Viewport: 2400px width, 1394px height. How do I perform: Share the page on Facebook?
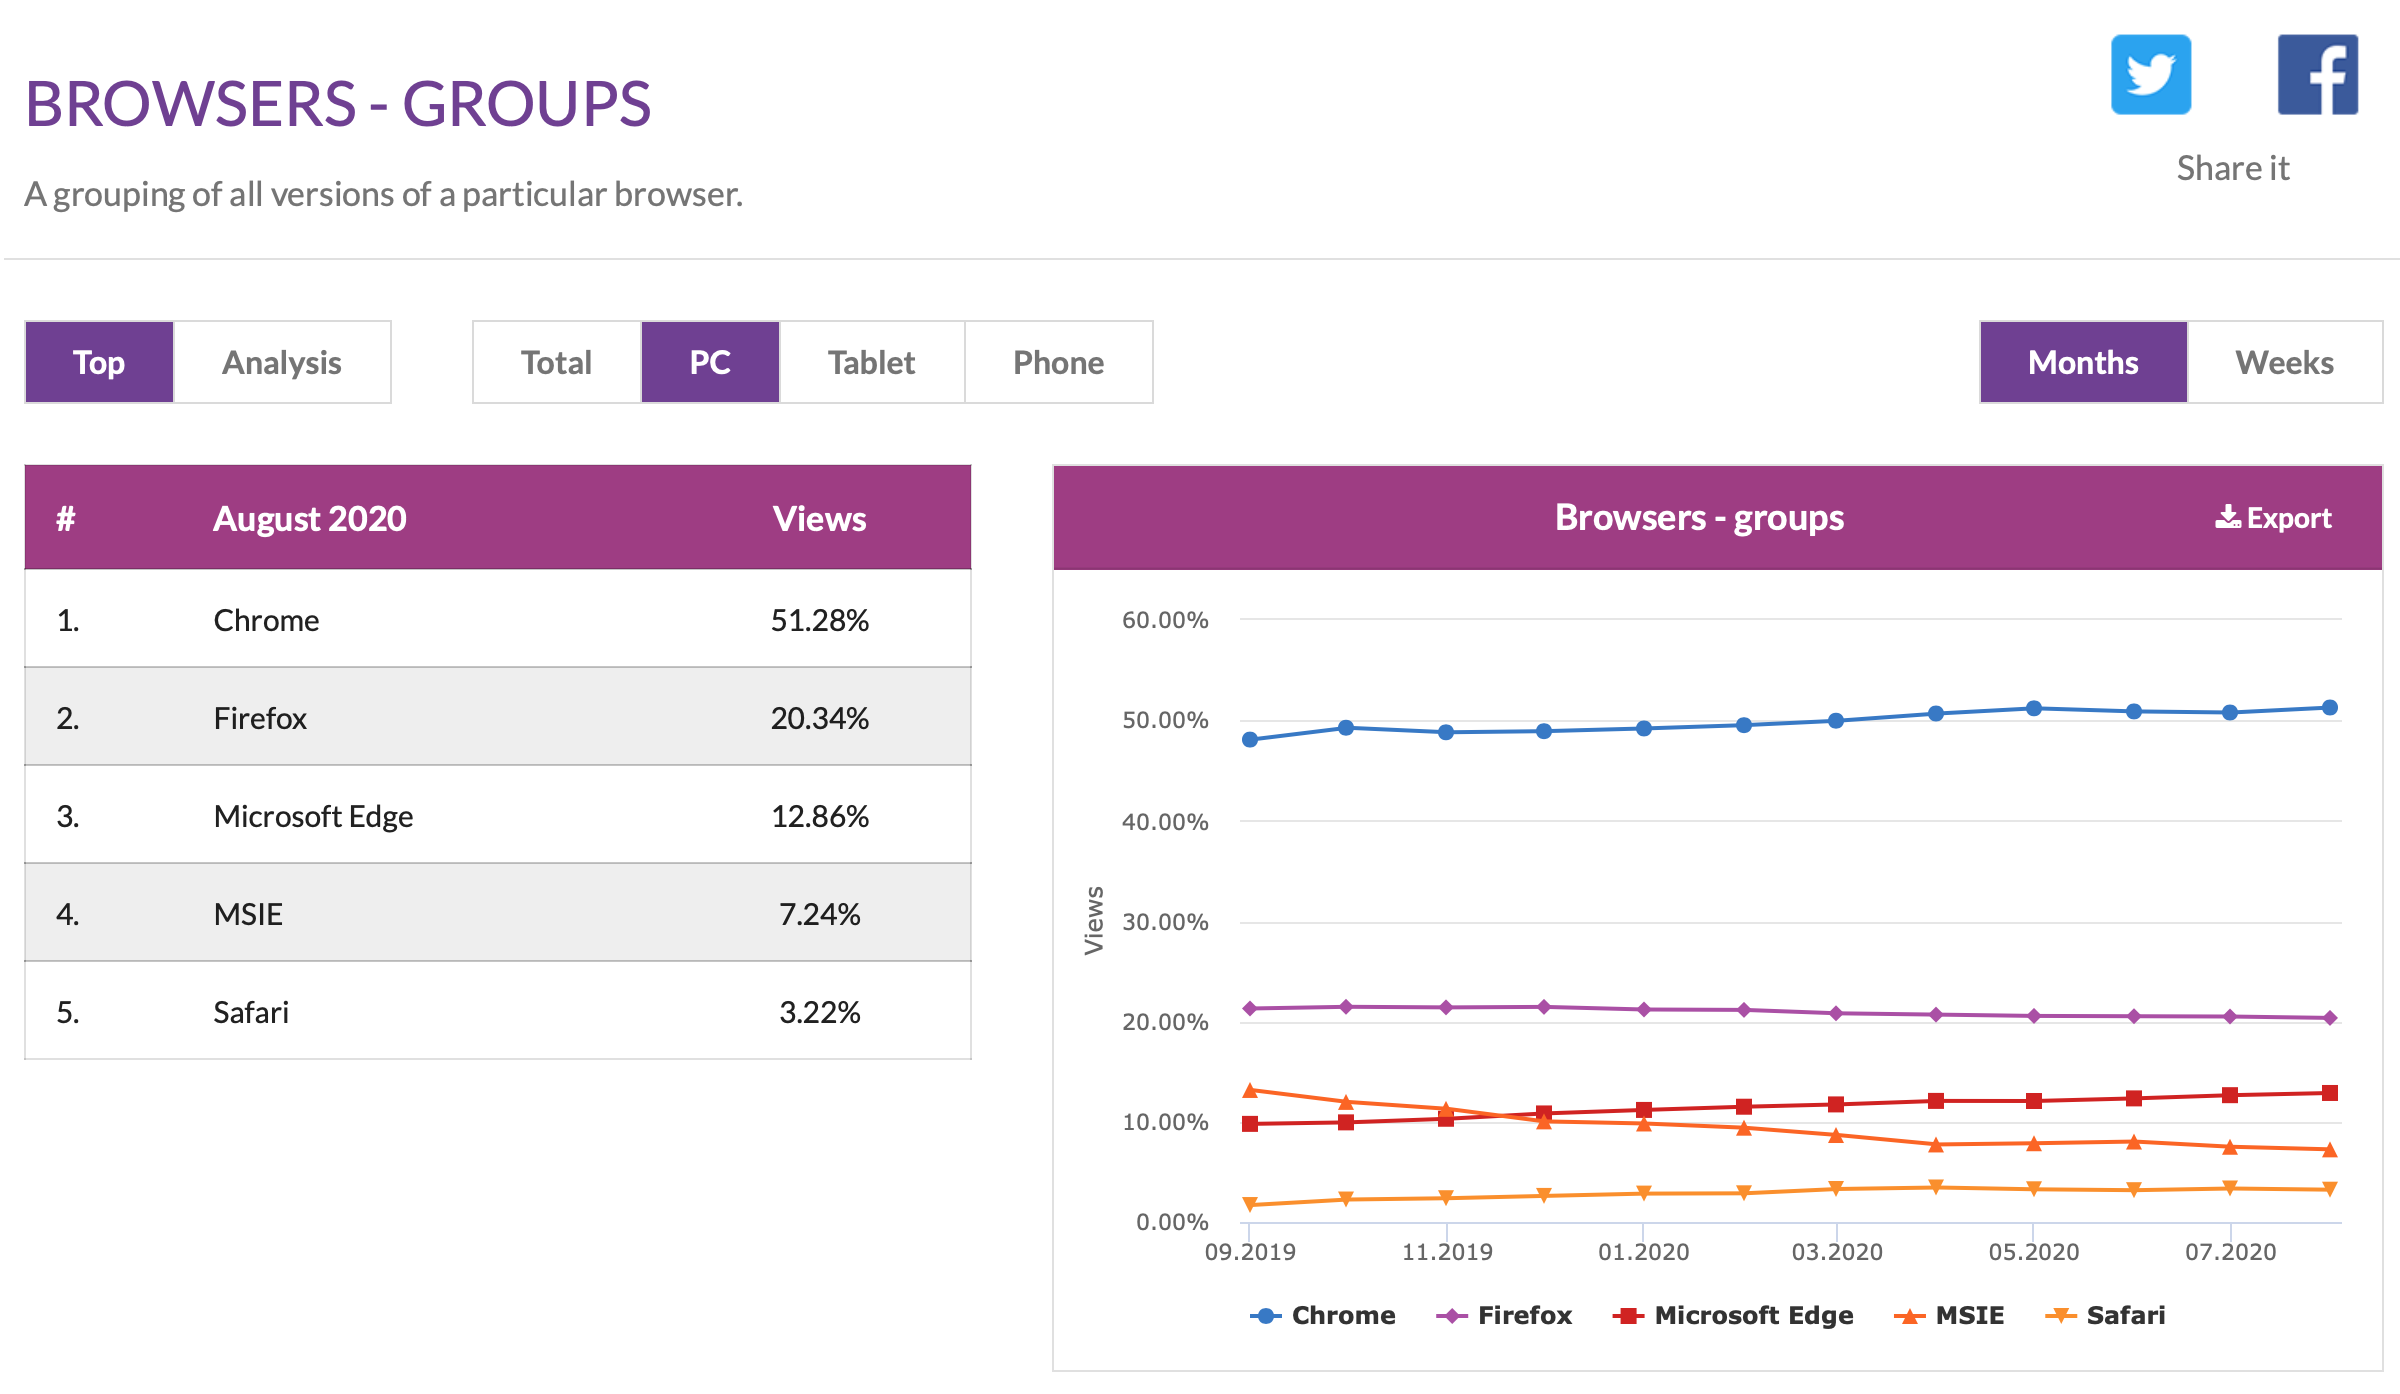coord(2317,75)
